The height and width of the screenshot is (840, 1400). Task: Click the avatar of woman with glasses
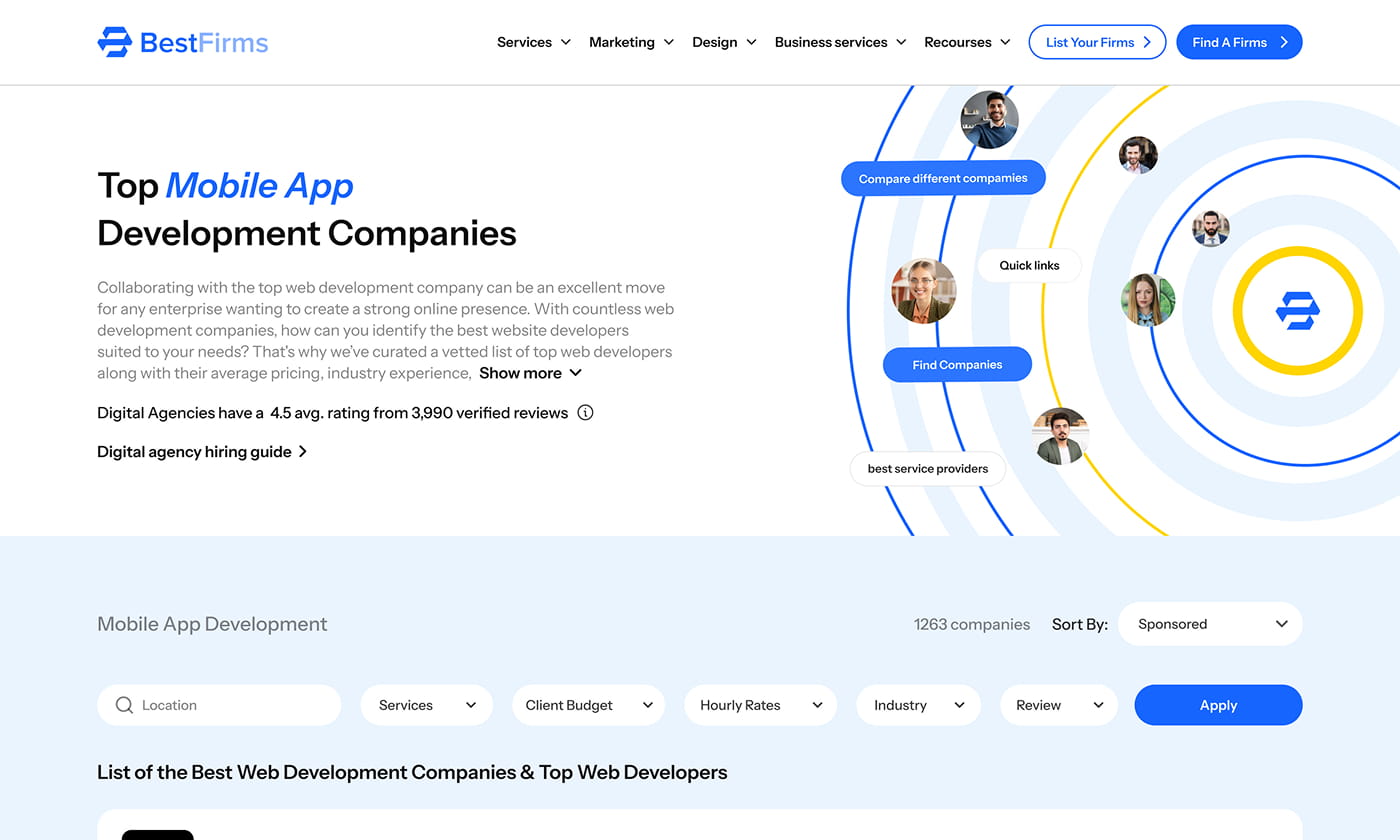pos(923,291)
